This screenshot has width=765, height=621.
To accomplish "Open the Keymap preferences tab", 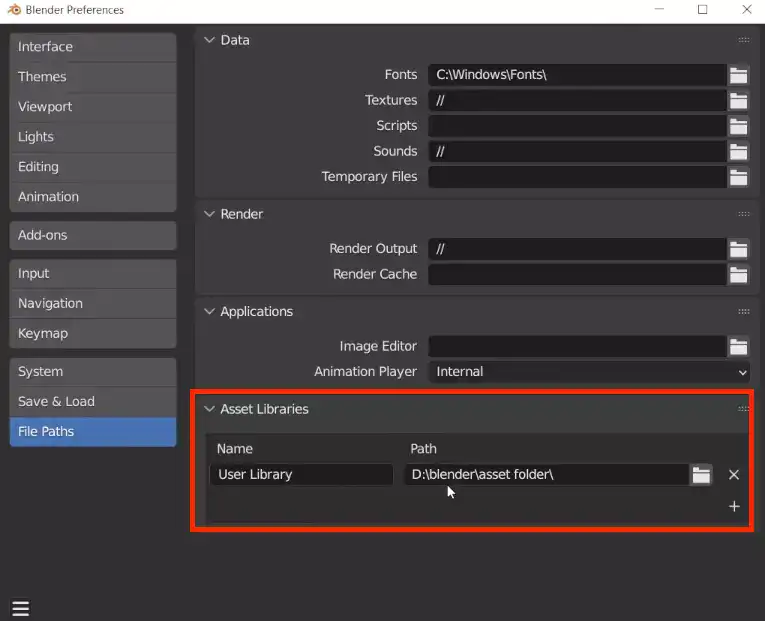I will pyautogui.click(x=93, y=334).
